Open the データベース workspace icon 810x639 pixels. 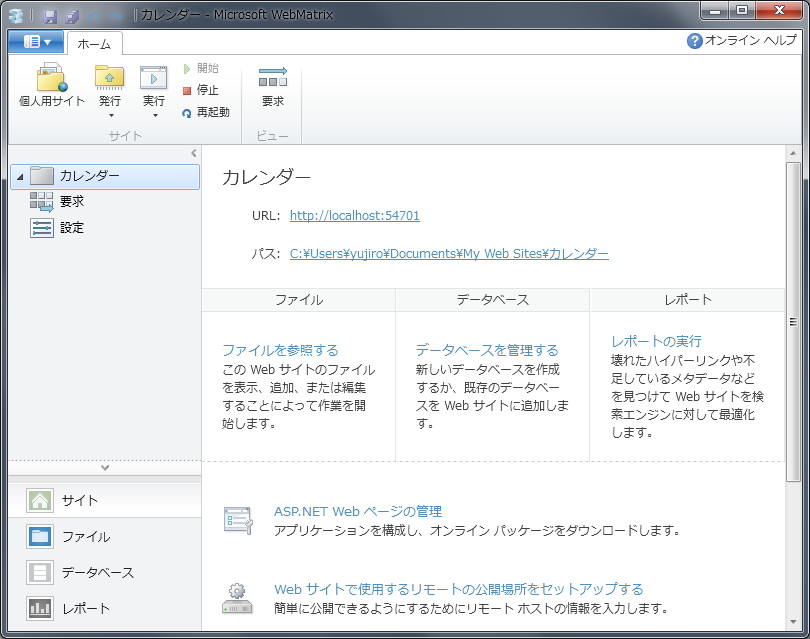coord(40,573)
